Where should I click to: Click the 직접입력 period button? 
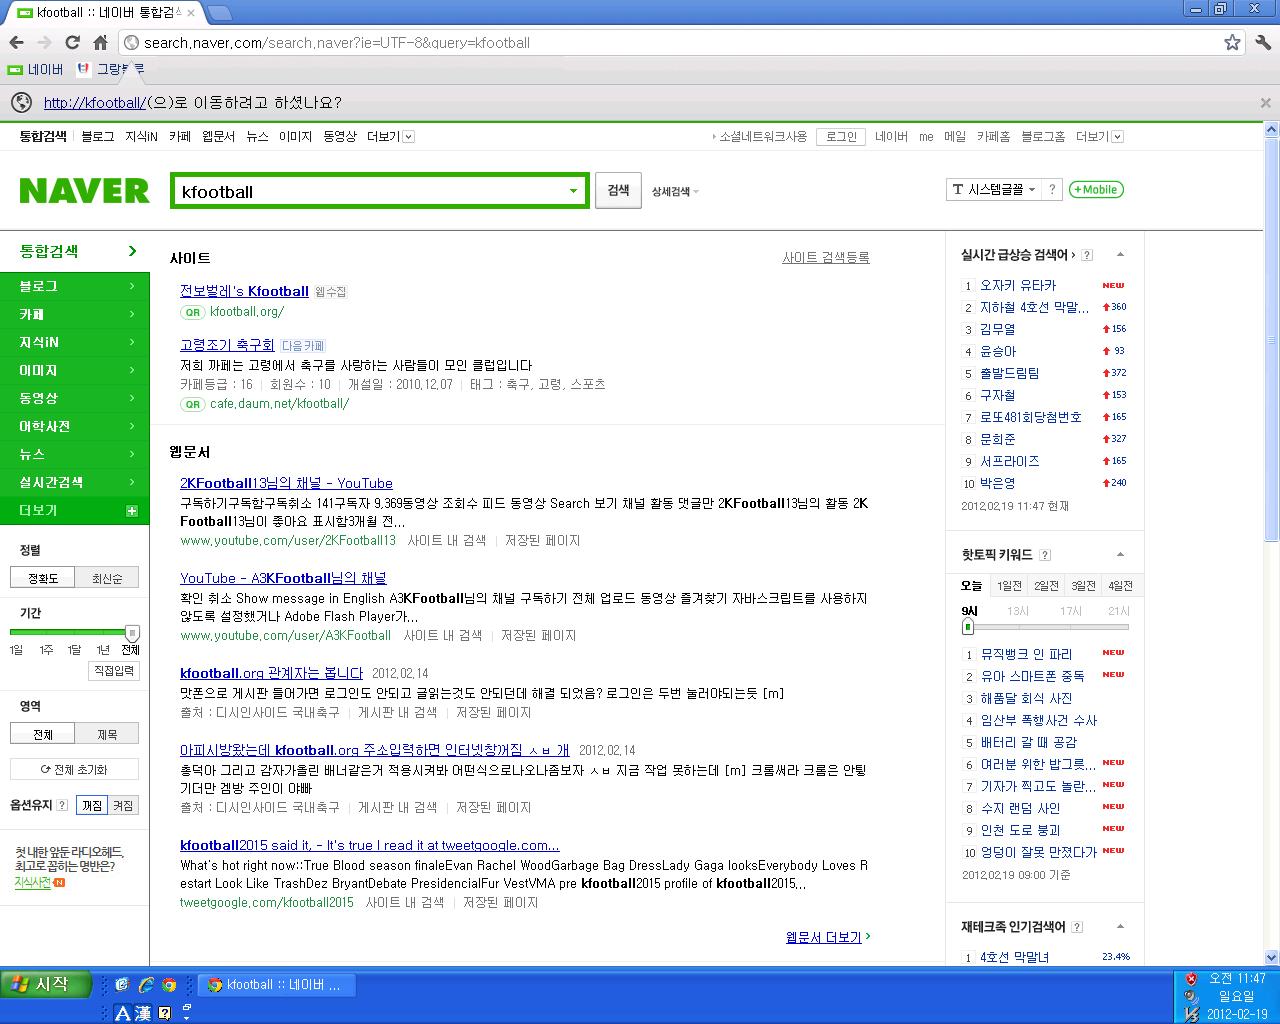[x=114, y=671]
